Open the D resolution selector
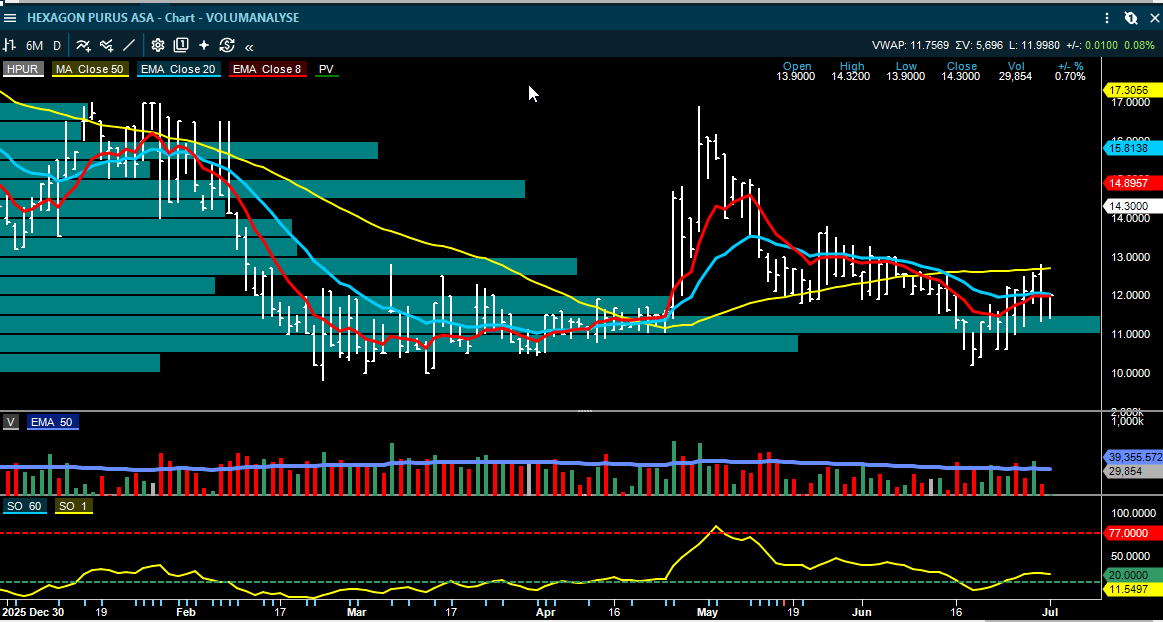The image size is (1163, 622). [x=57, y=45]
